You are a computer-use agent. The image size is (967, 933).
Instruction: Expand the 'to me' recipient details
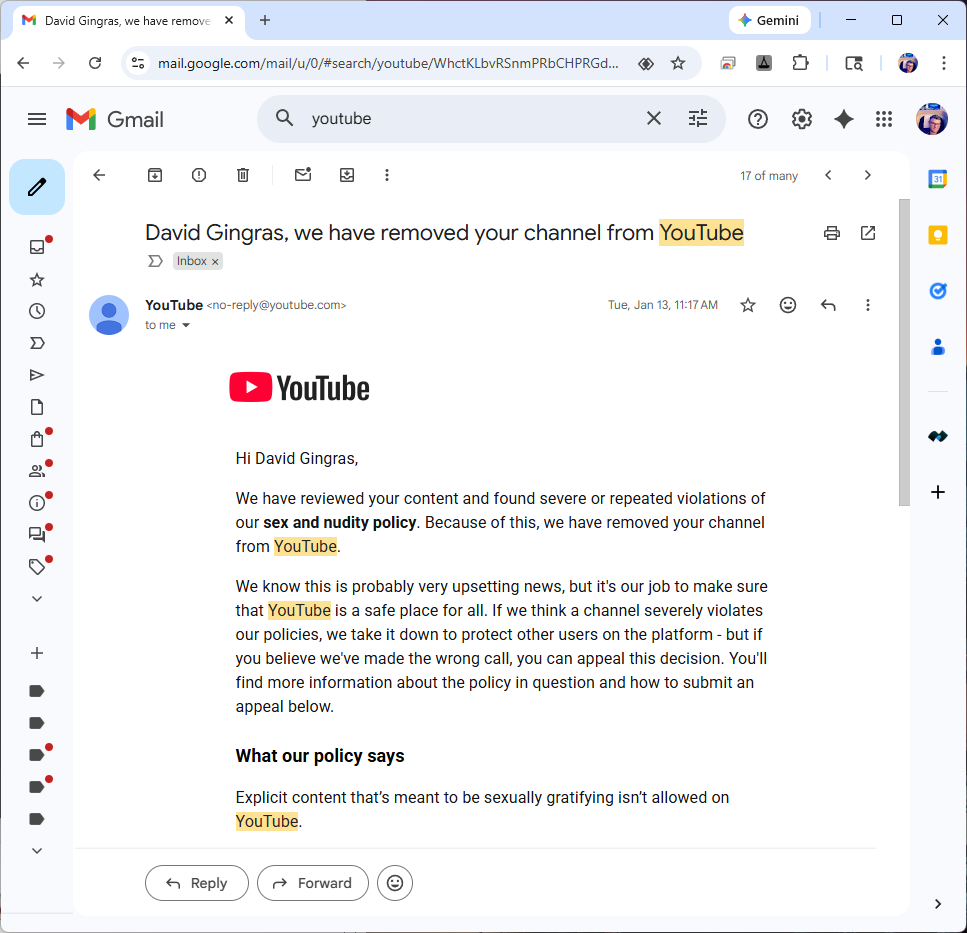coord(186,325)
